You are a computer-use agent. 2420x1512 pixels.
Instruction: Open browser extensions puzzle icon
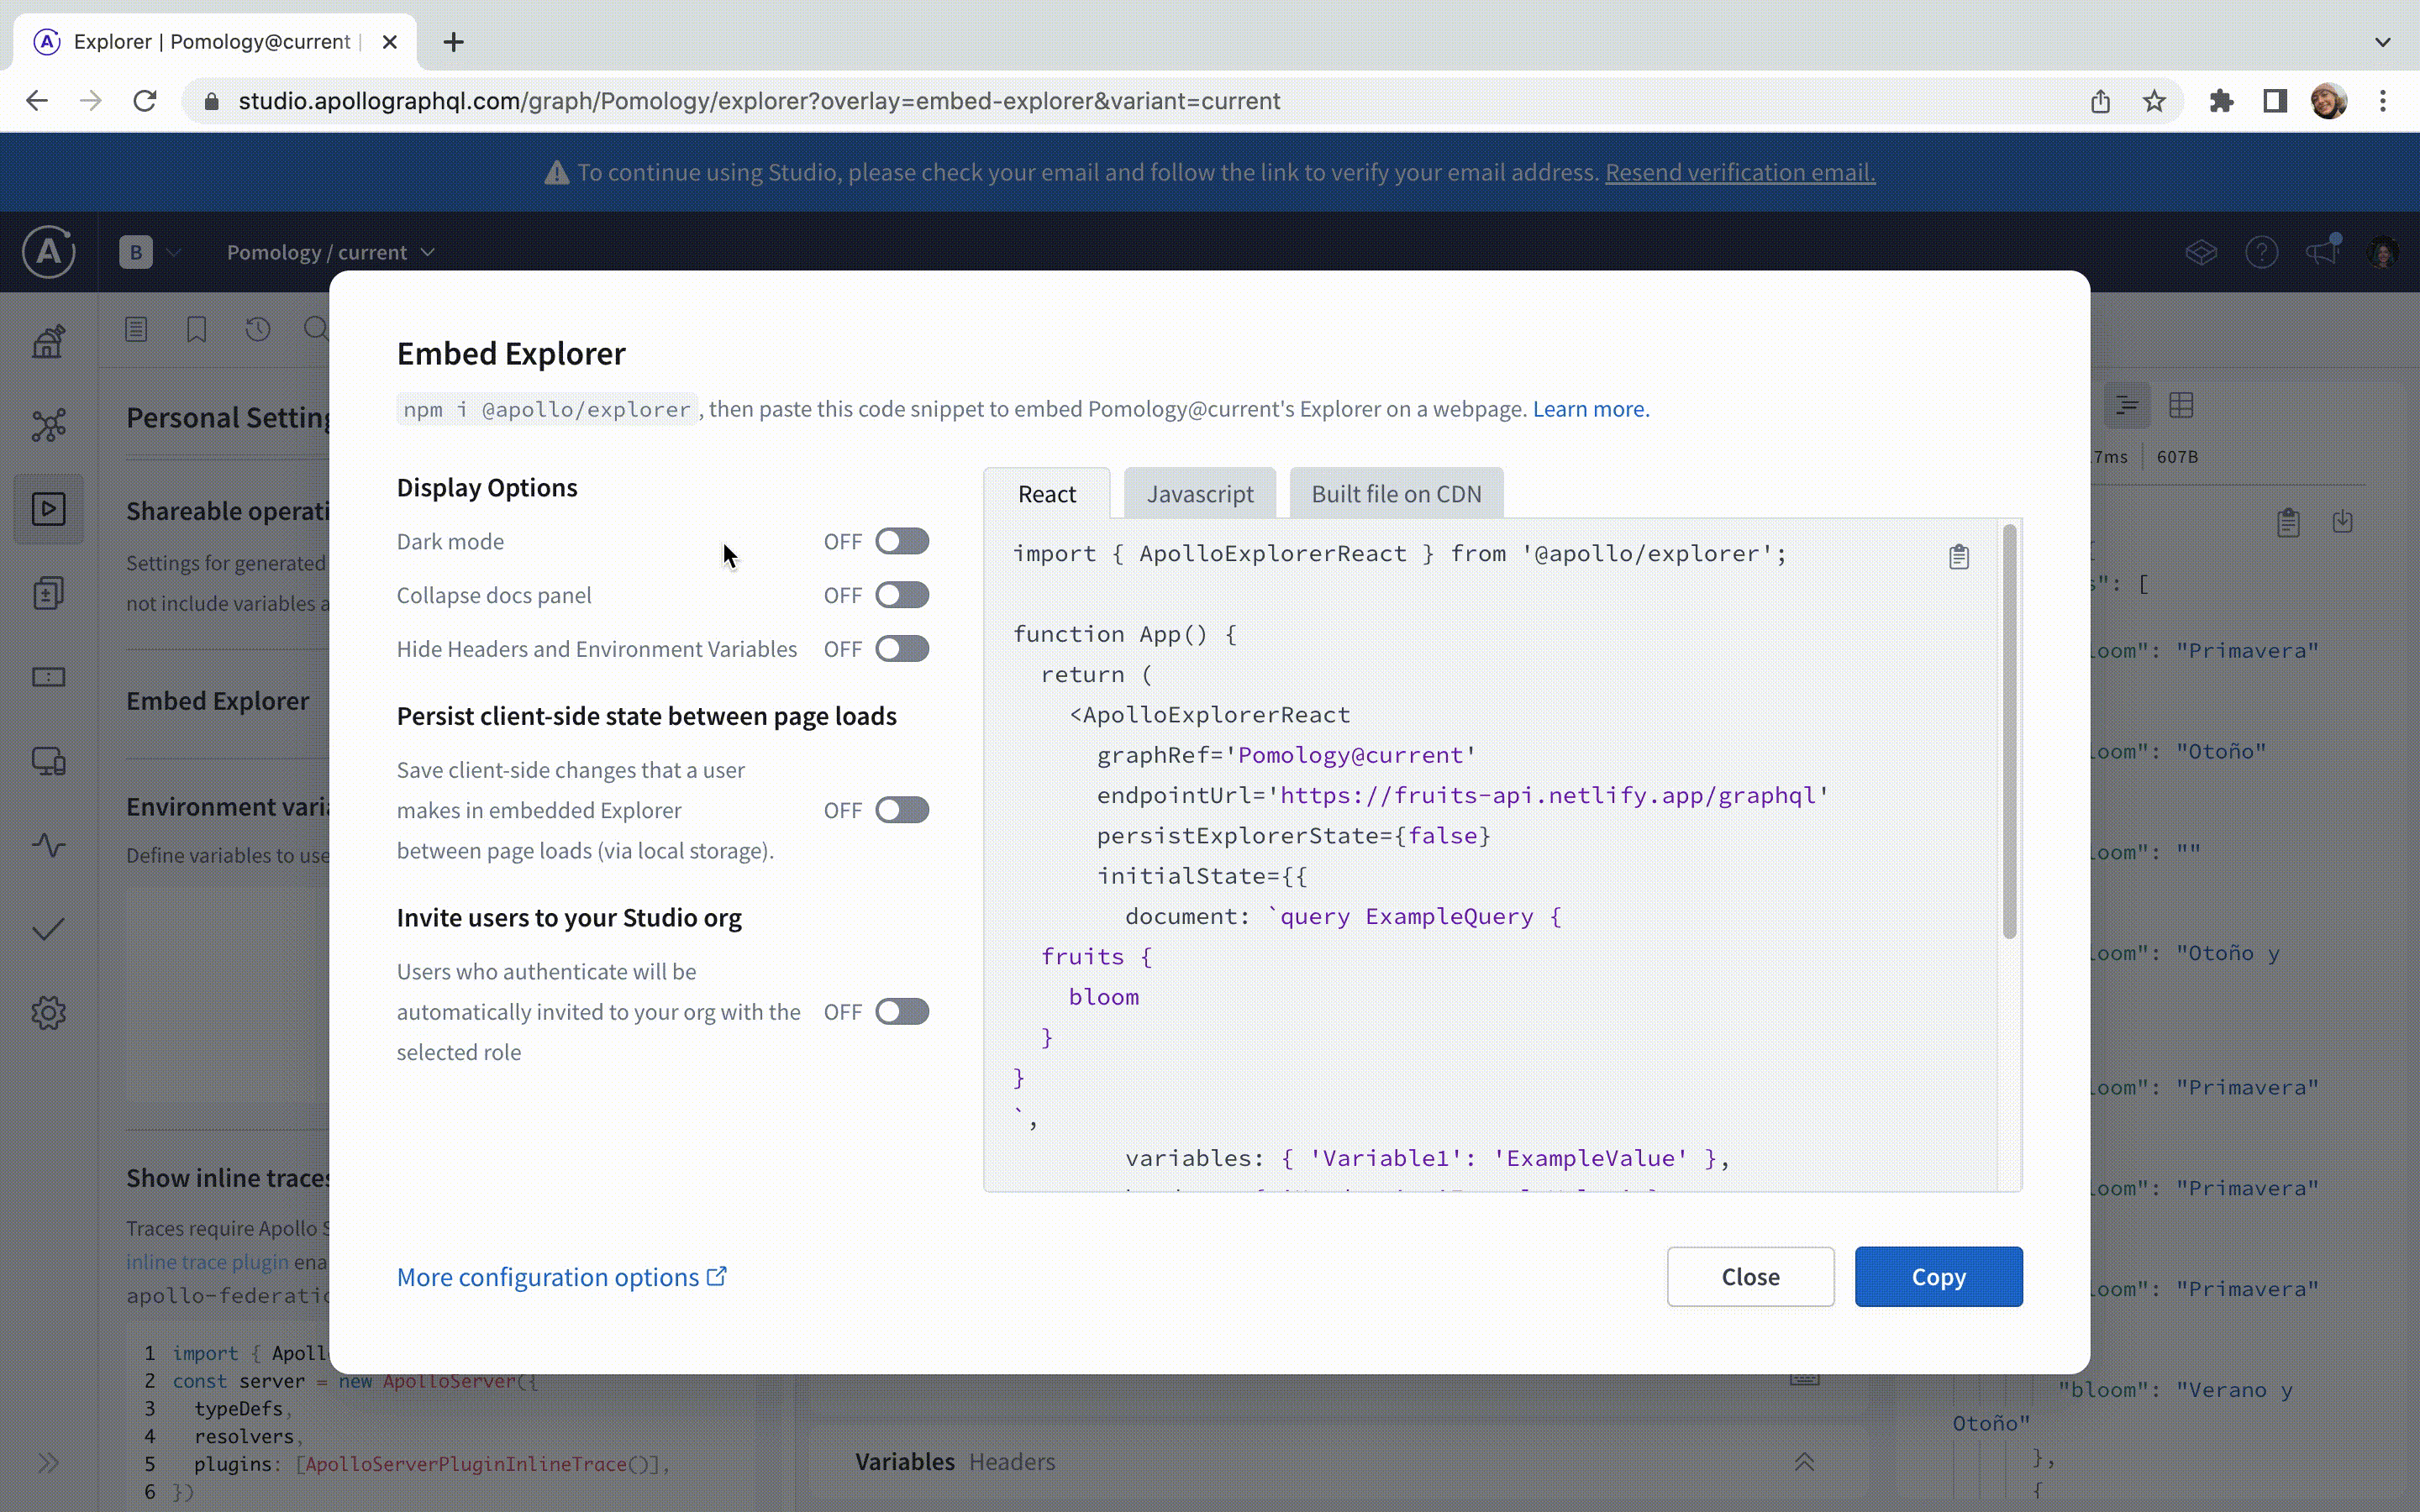pos(2221,101)
